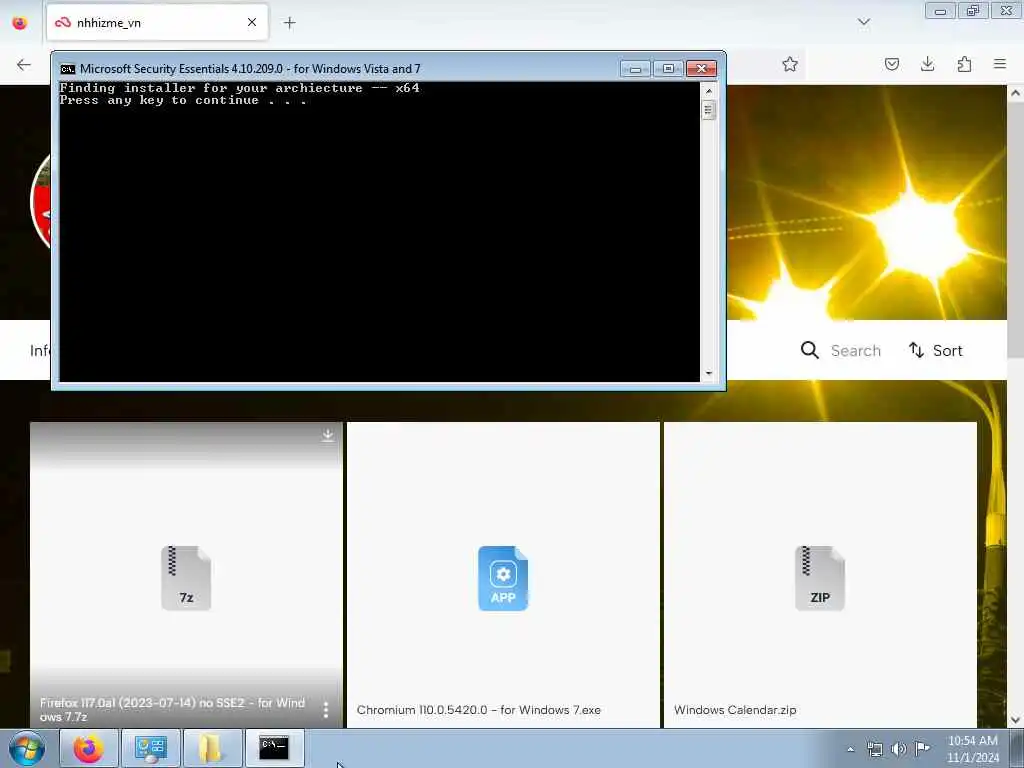1024x768 pixels.
Task: Open options menu for Firefox 117.0a1 file
Action: pyautogui.click(x=325, y=709)
